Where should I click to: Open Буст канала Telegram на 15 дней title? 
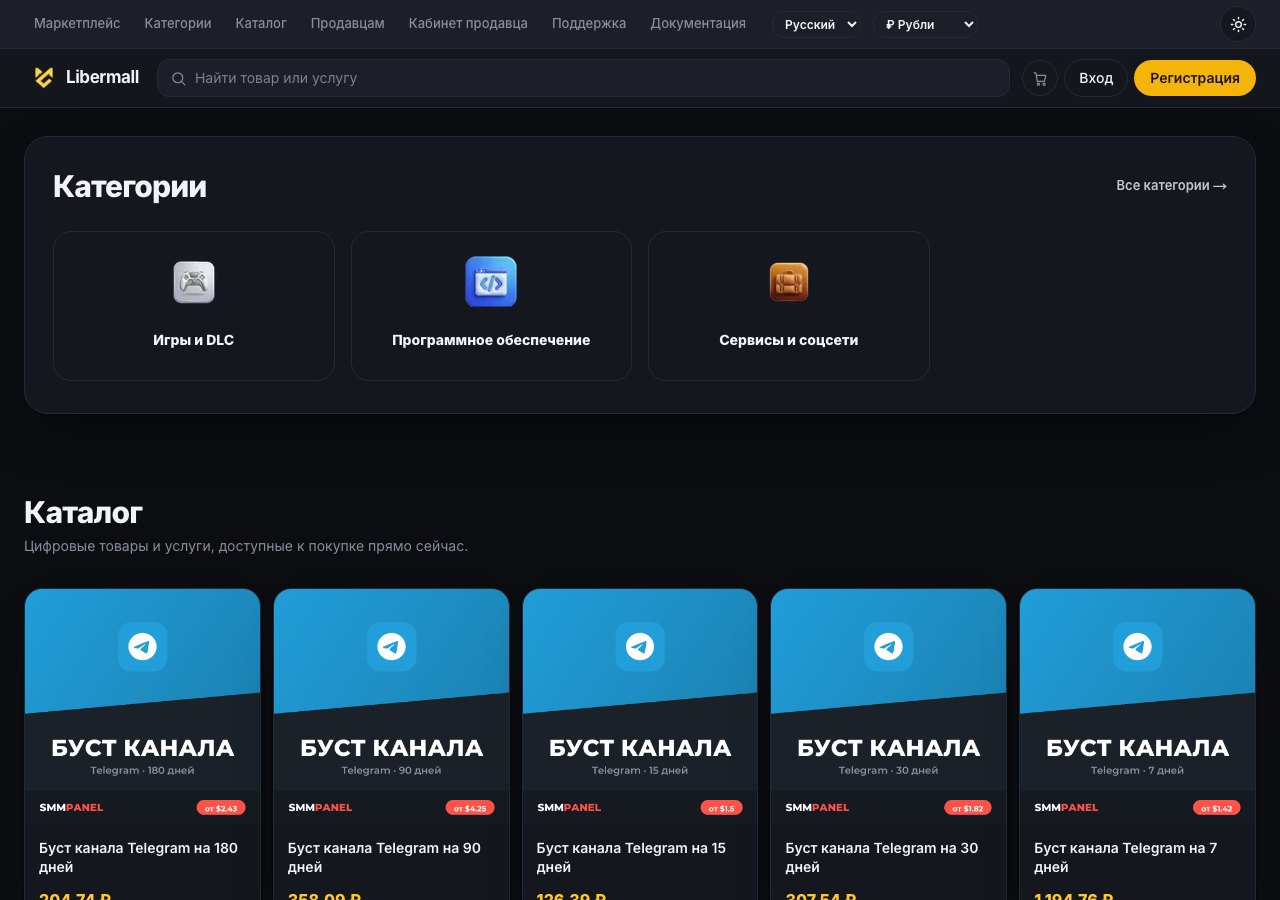click(x=631, y=857)
